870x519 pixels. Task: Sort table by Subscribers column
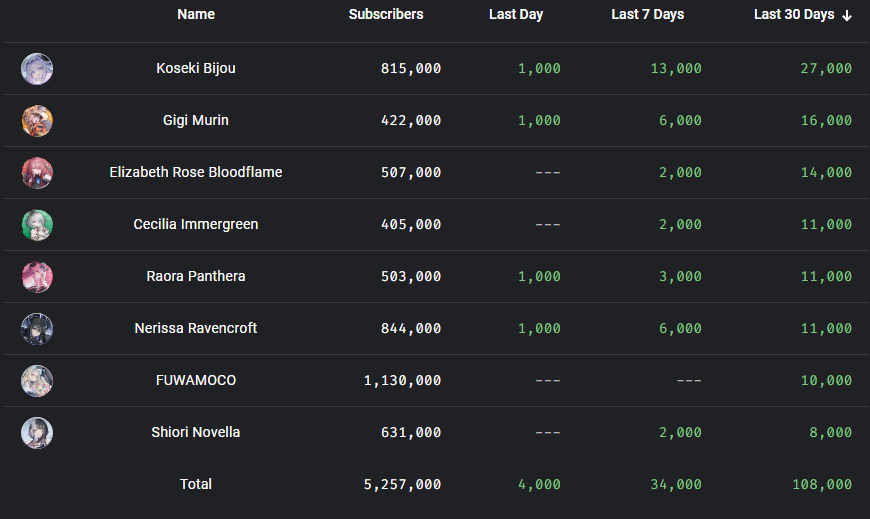point(386,15)
